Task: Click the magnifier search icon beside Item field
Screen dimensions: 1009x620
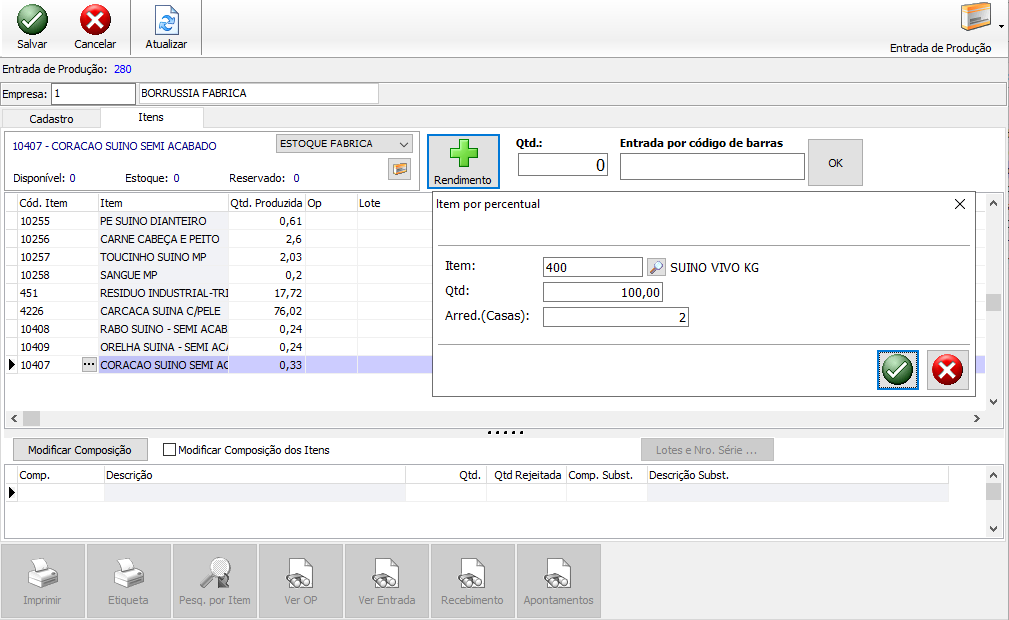Action: (656, 267)
